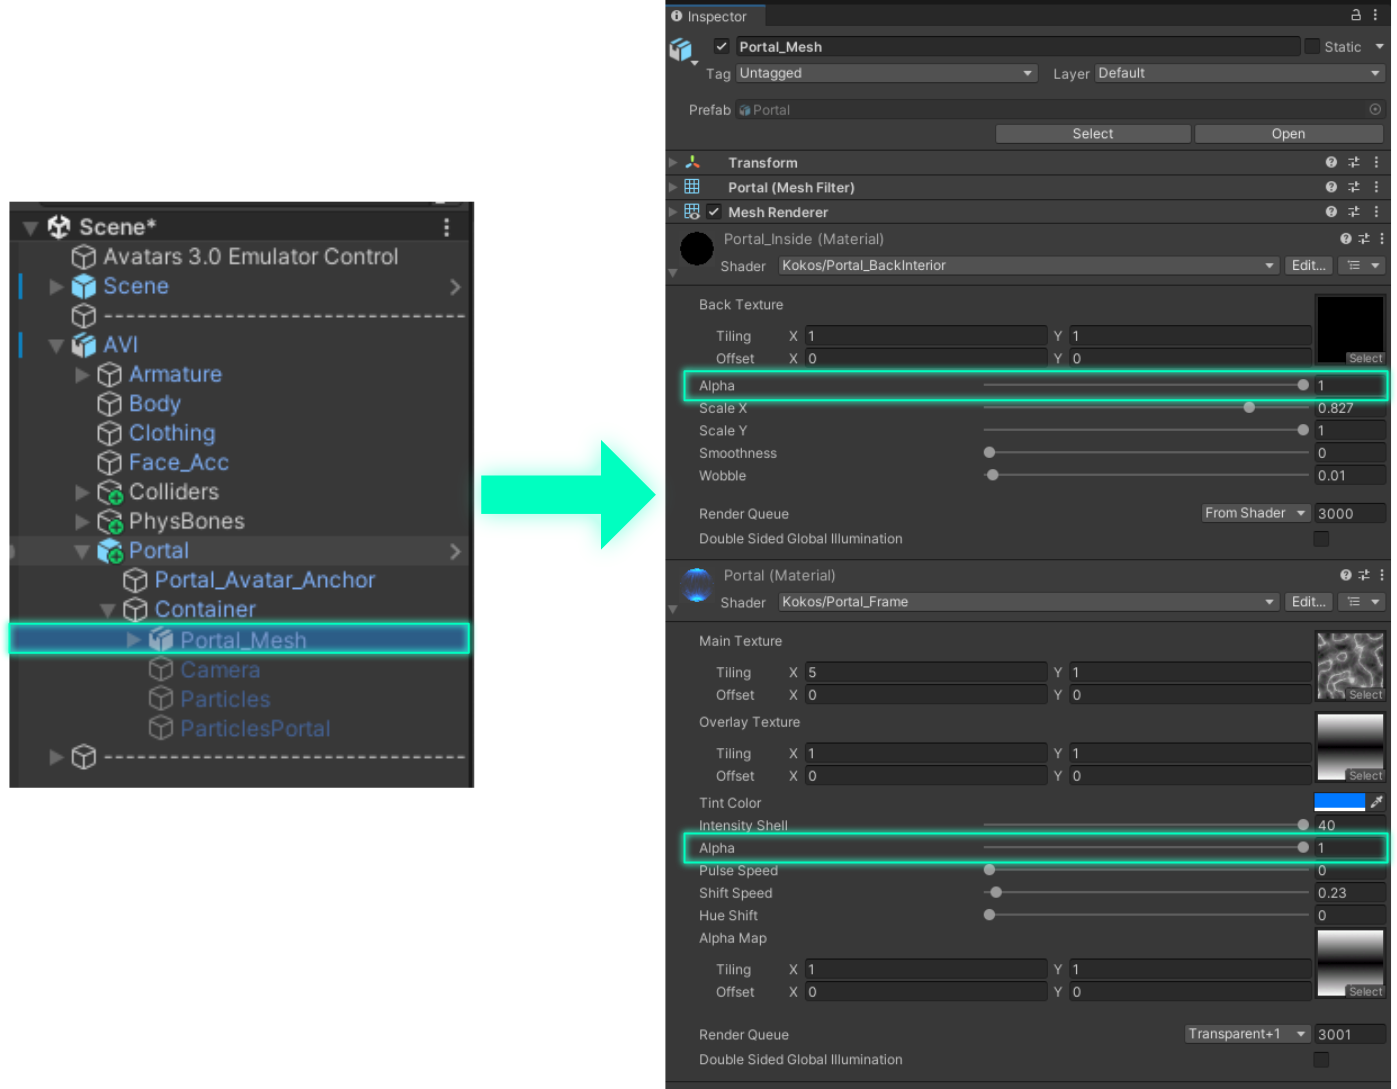Toggle the Static checkbox

(1312, 46)
